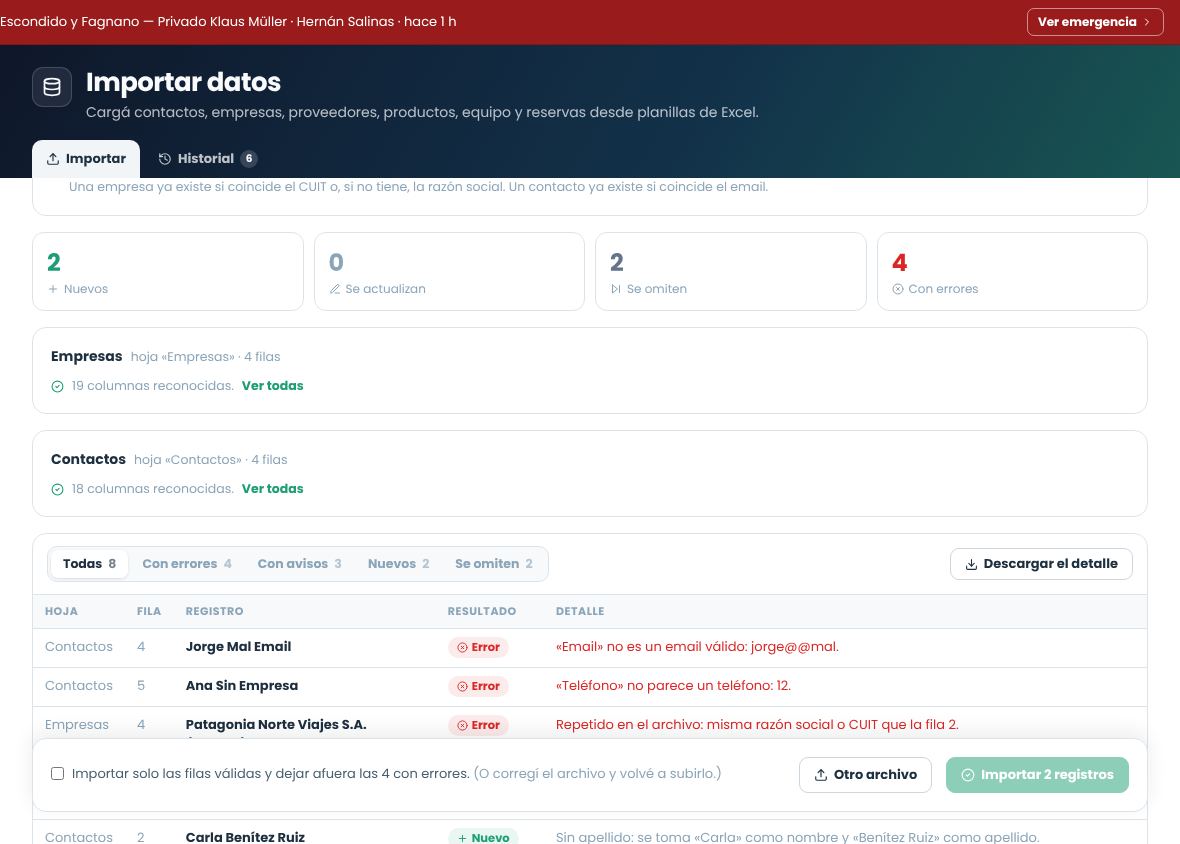This screenshot has width=1180, height=844.
Task: Click the invalid email detail for jorge@@mal
Action: (x=697, y=647)
